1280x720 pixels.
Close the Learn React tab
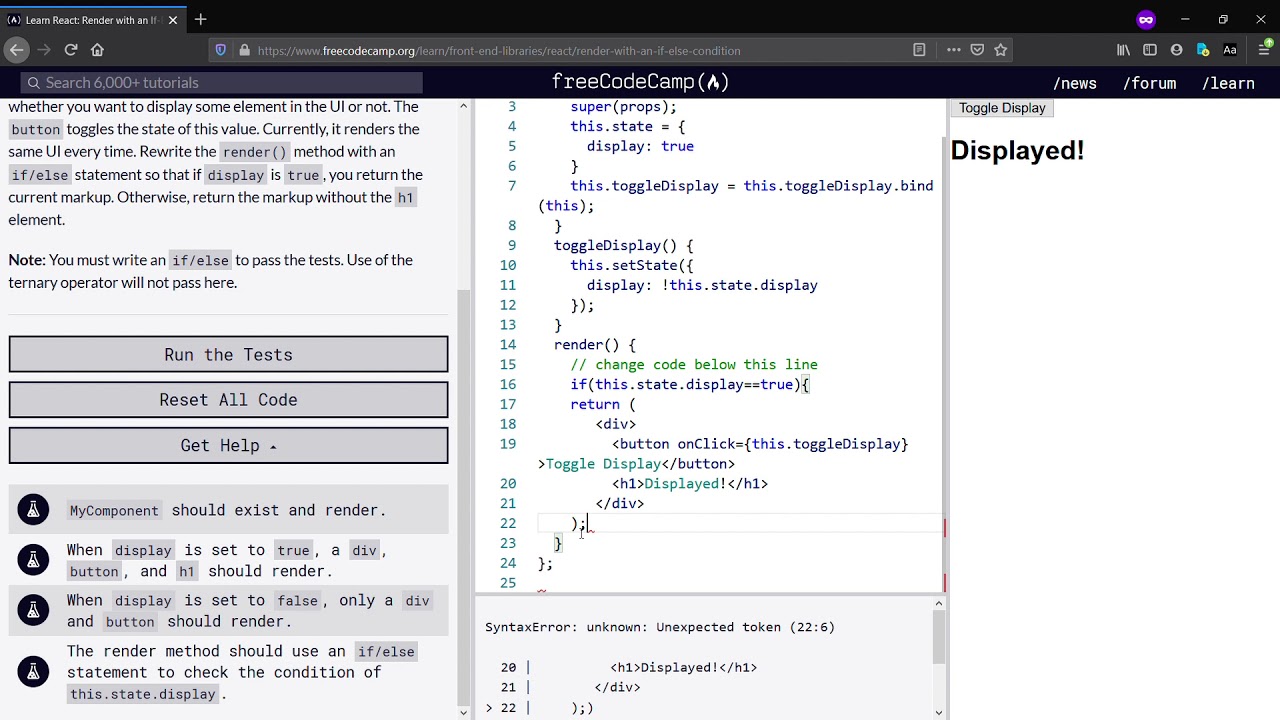[172, 20]
